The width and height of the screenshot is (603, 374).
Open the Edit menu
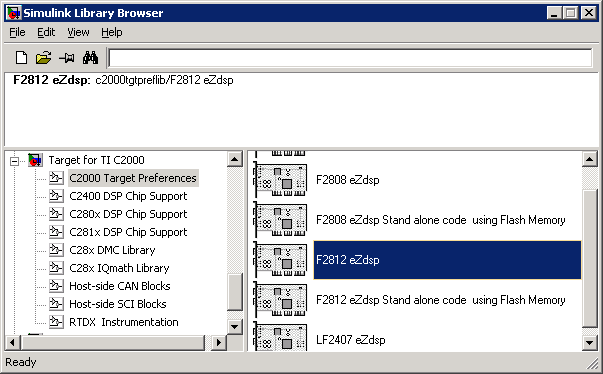click(46, 32)
